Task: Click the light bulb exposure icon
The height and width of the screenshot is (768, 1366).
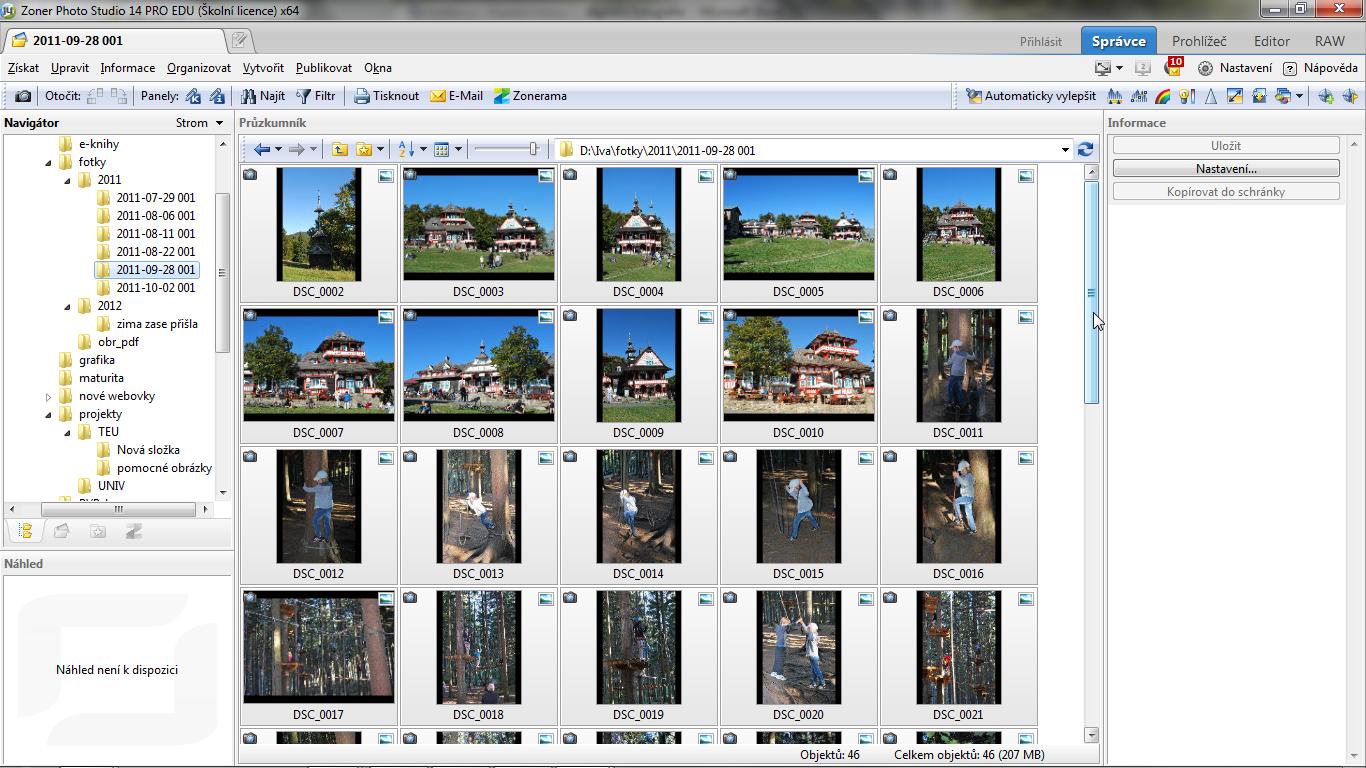Action: [x=1187, y=96]
